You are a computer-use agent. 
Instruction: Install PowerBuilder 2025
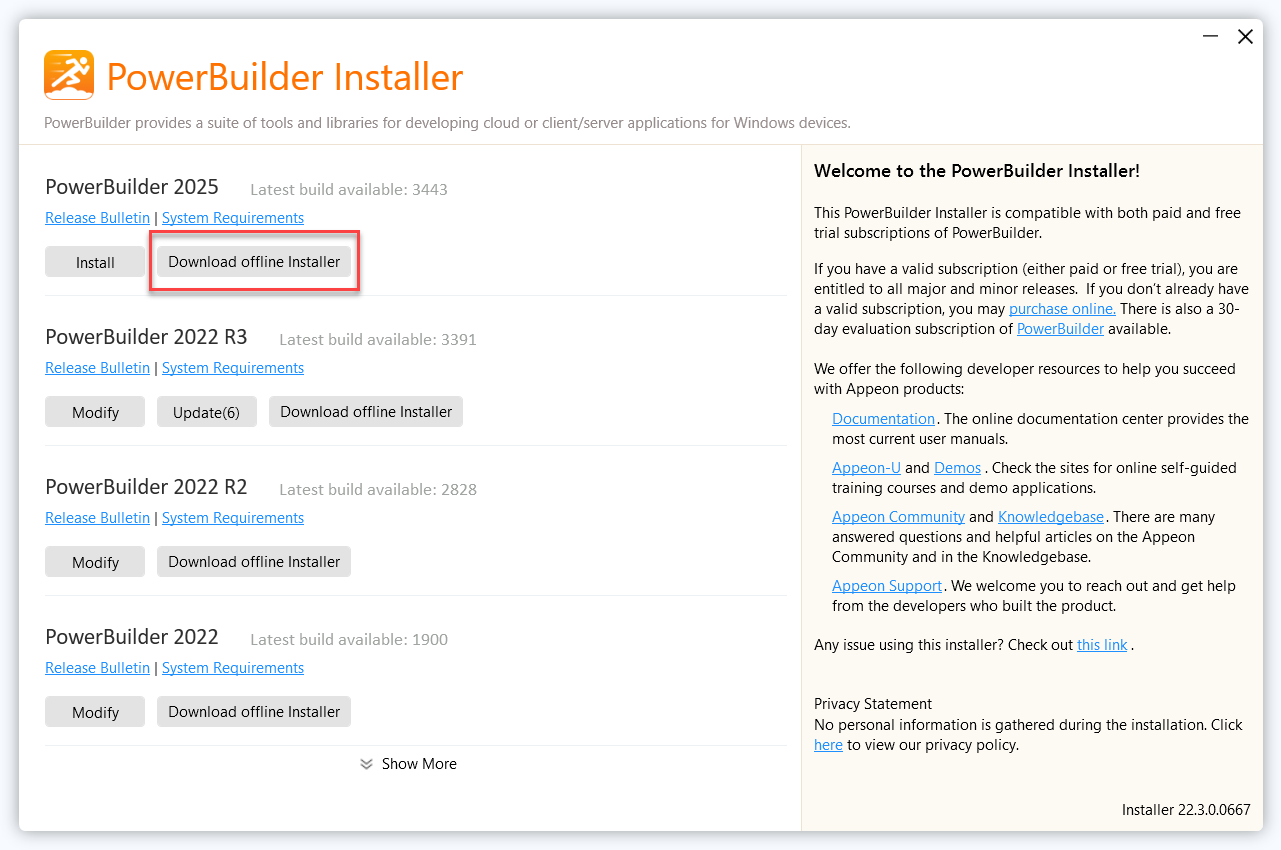pos(95,262)
